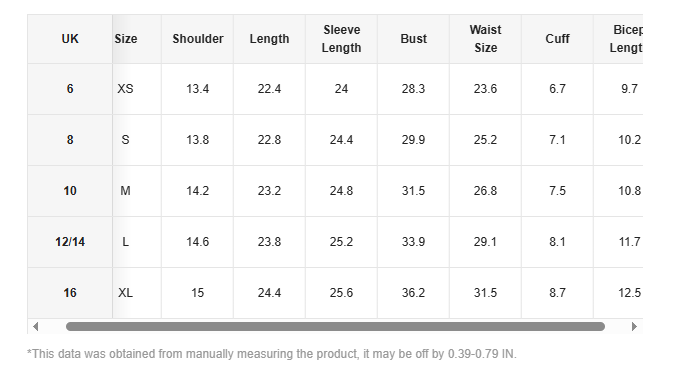This screenshot has width=682, height=366.
Task: Click the 13.8 shoulder value for S
Action: click(197, 140)
